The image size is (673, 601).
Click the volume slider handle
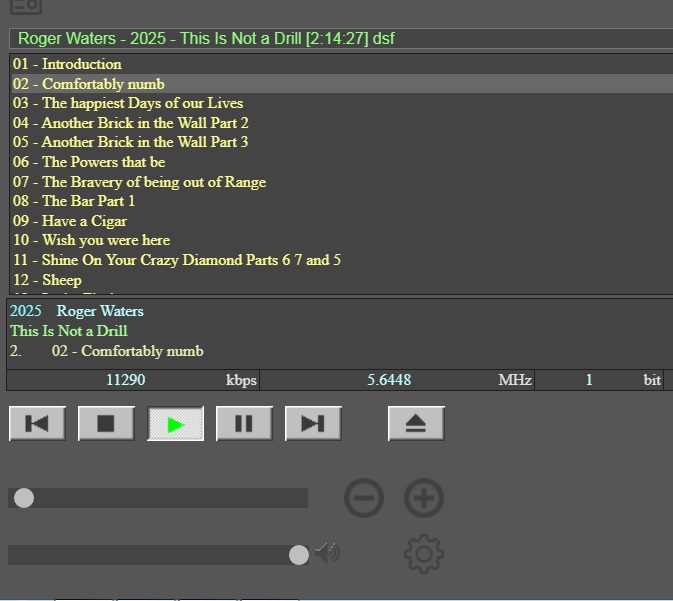coord(298,555)
